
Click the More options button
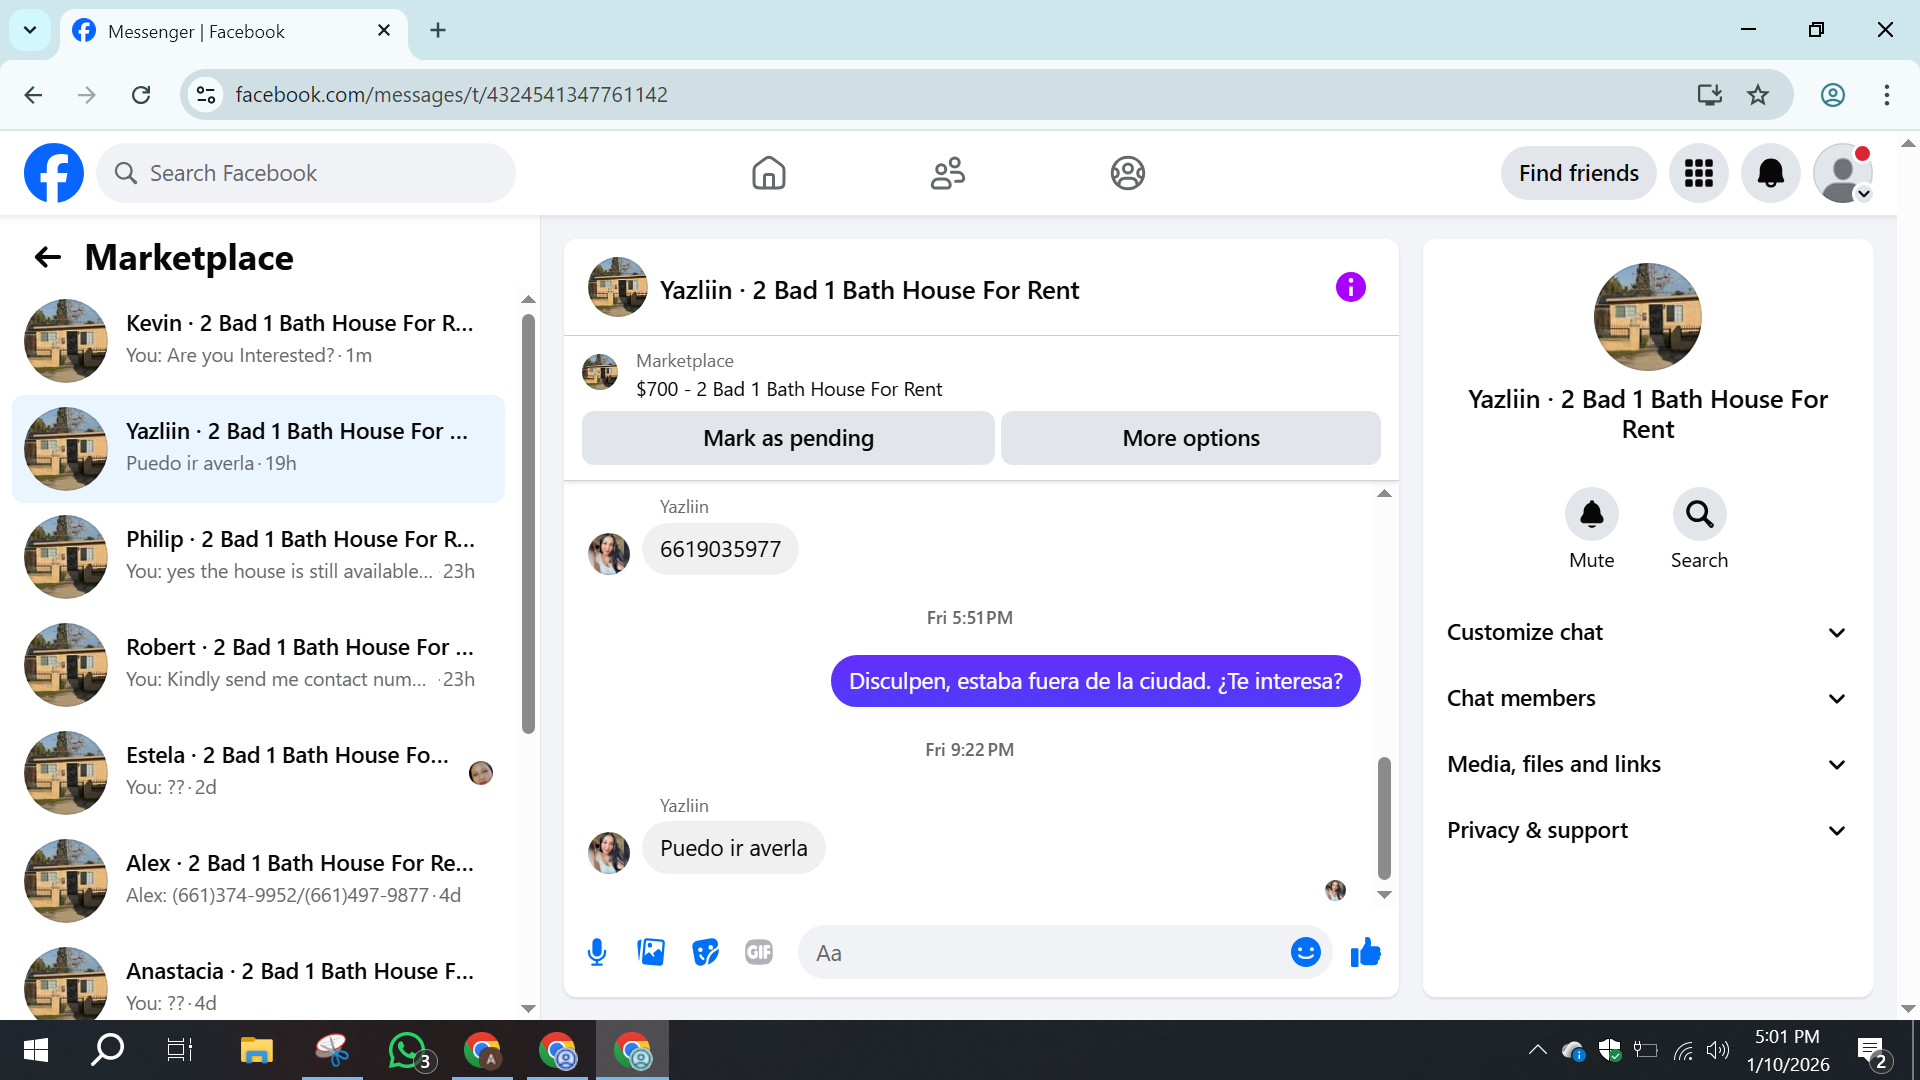[x=1190, y=438]
